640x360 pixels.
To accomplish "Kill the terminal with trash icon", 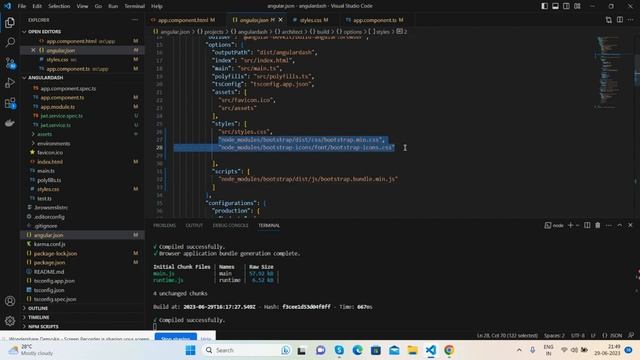I will pyautogui.click(x=598, y=225).
